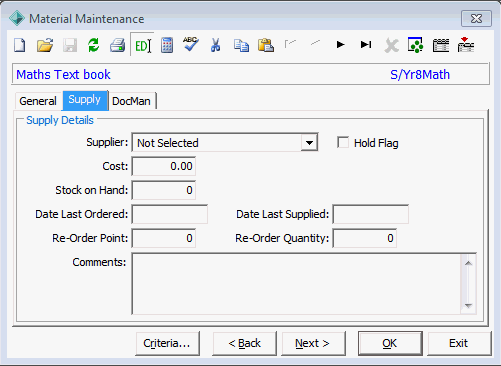Click the table grid icon
The image size is (501, 366).
click(x=441, y=45)
